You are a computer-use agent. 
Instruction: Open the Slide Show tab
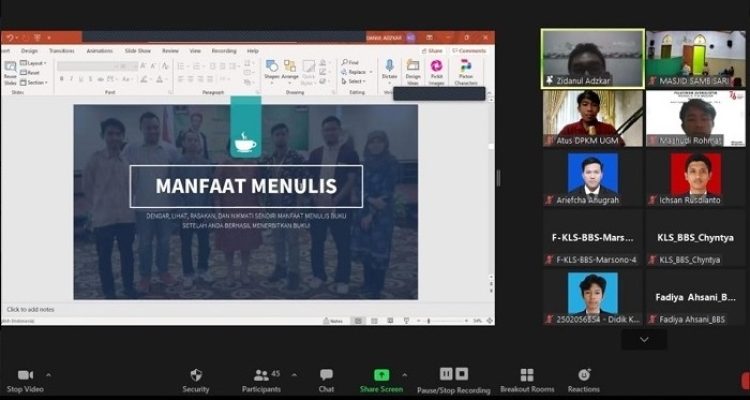click(138, 51)
